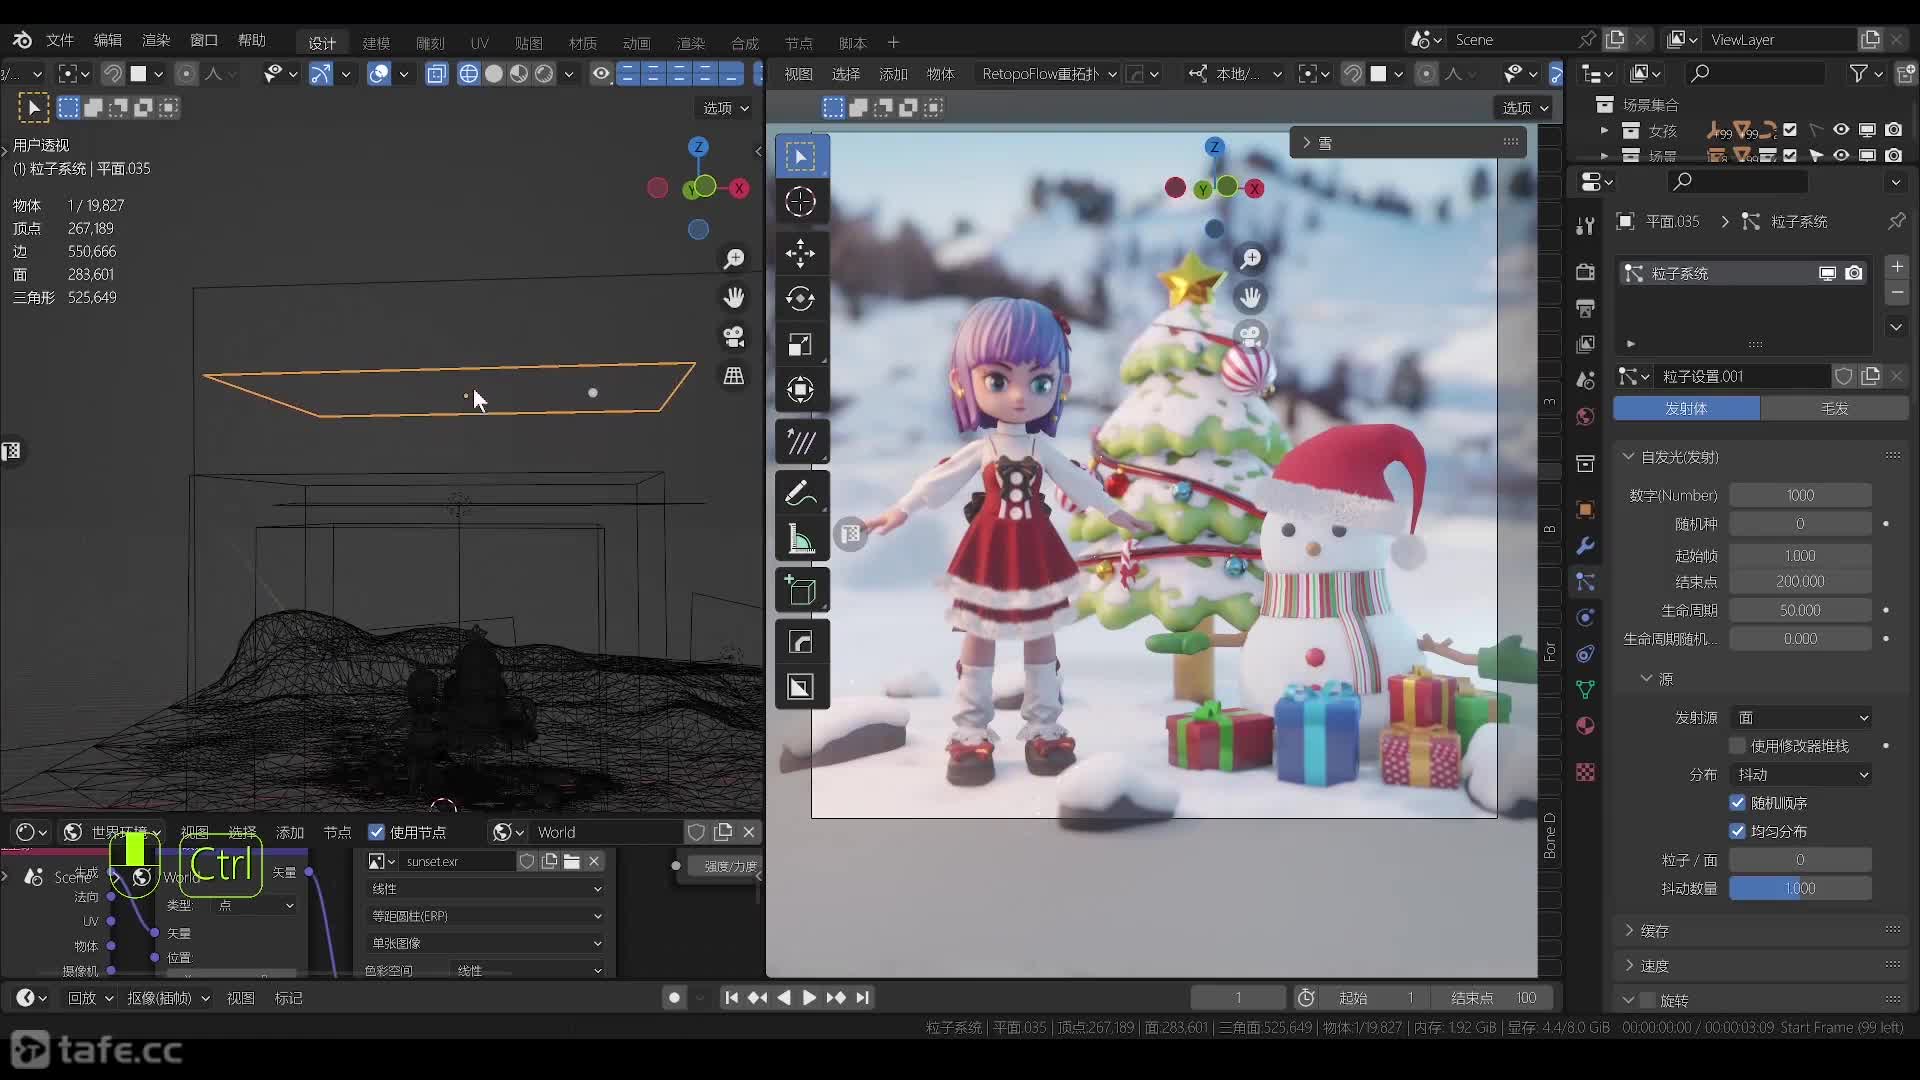This screenshot has height=1080, width=1920.
Task: Toggle particle system show in viewport
Action: pyautogui.click(x=1827, y=273)
